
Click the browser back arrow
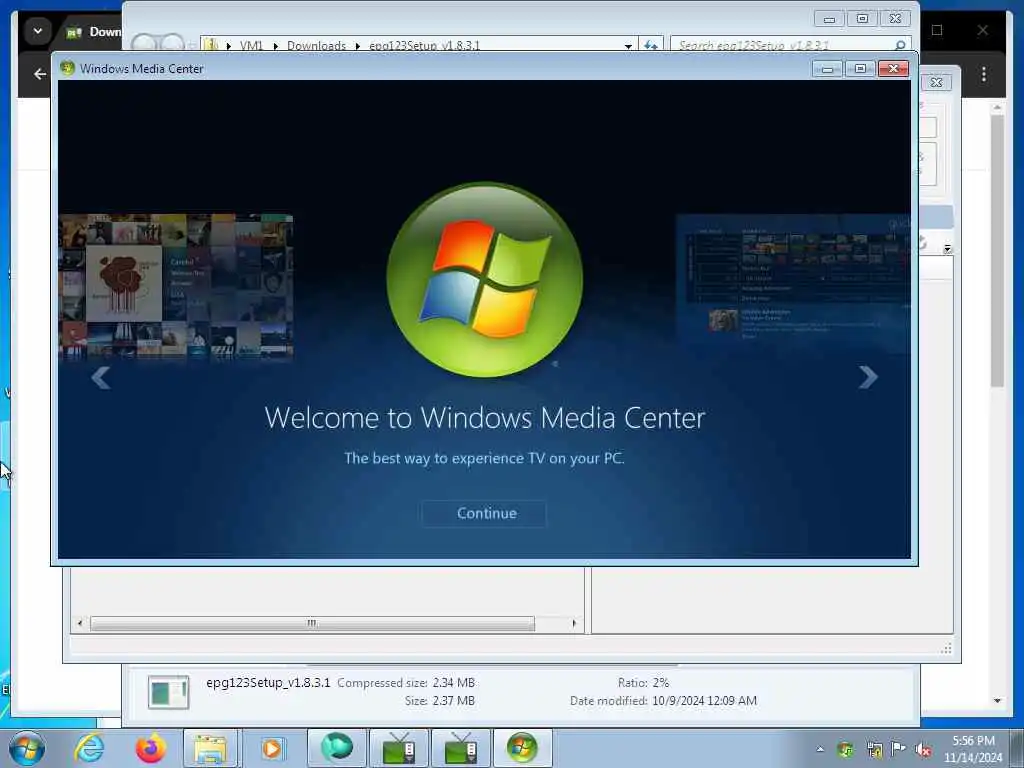(x=40, y=74)
